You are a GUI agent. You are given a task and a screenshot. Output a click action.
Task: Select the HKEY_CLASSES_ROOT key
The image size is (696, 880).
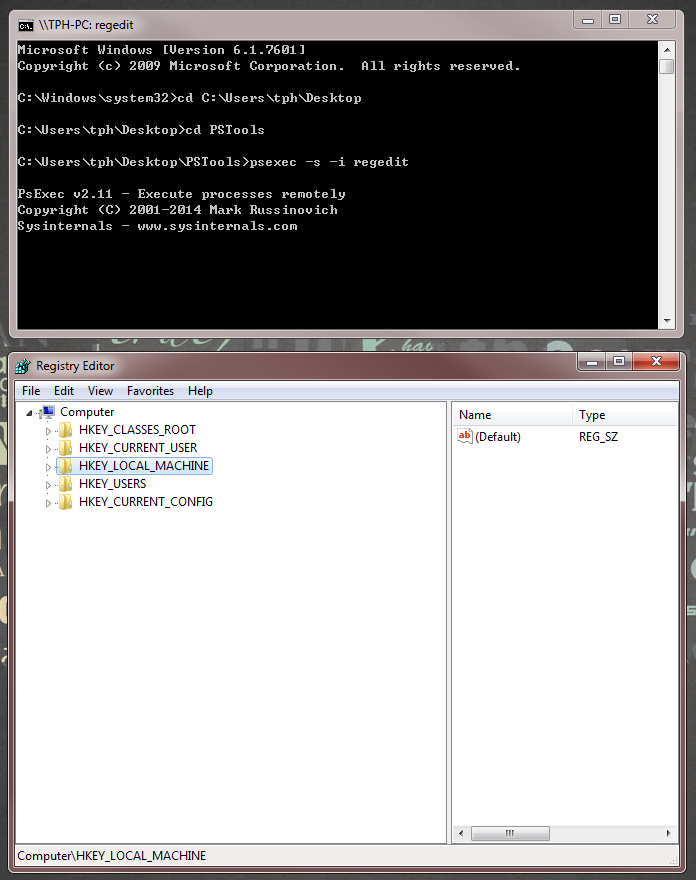(x=138, y=430)
